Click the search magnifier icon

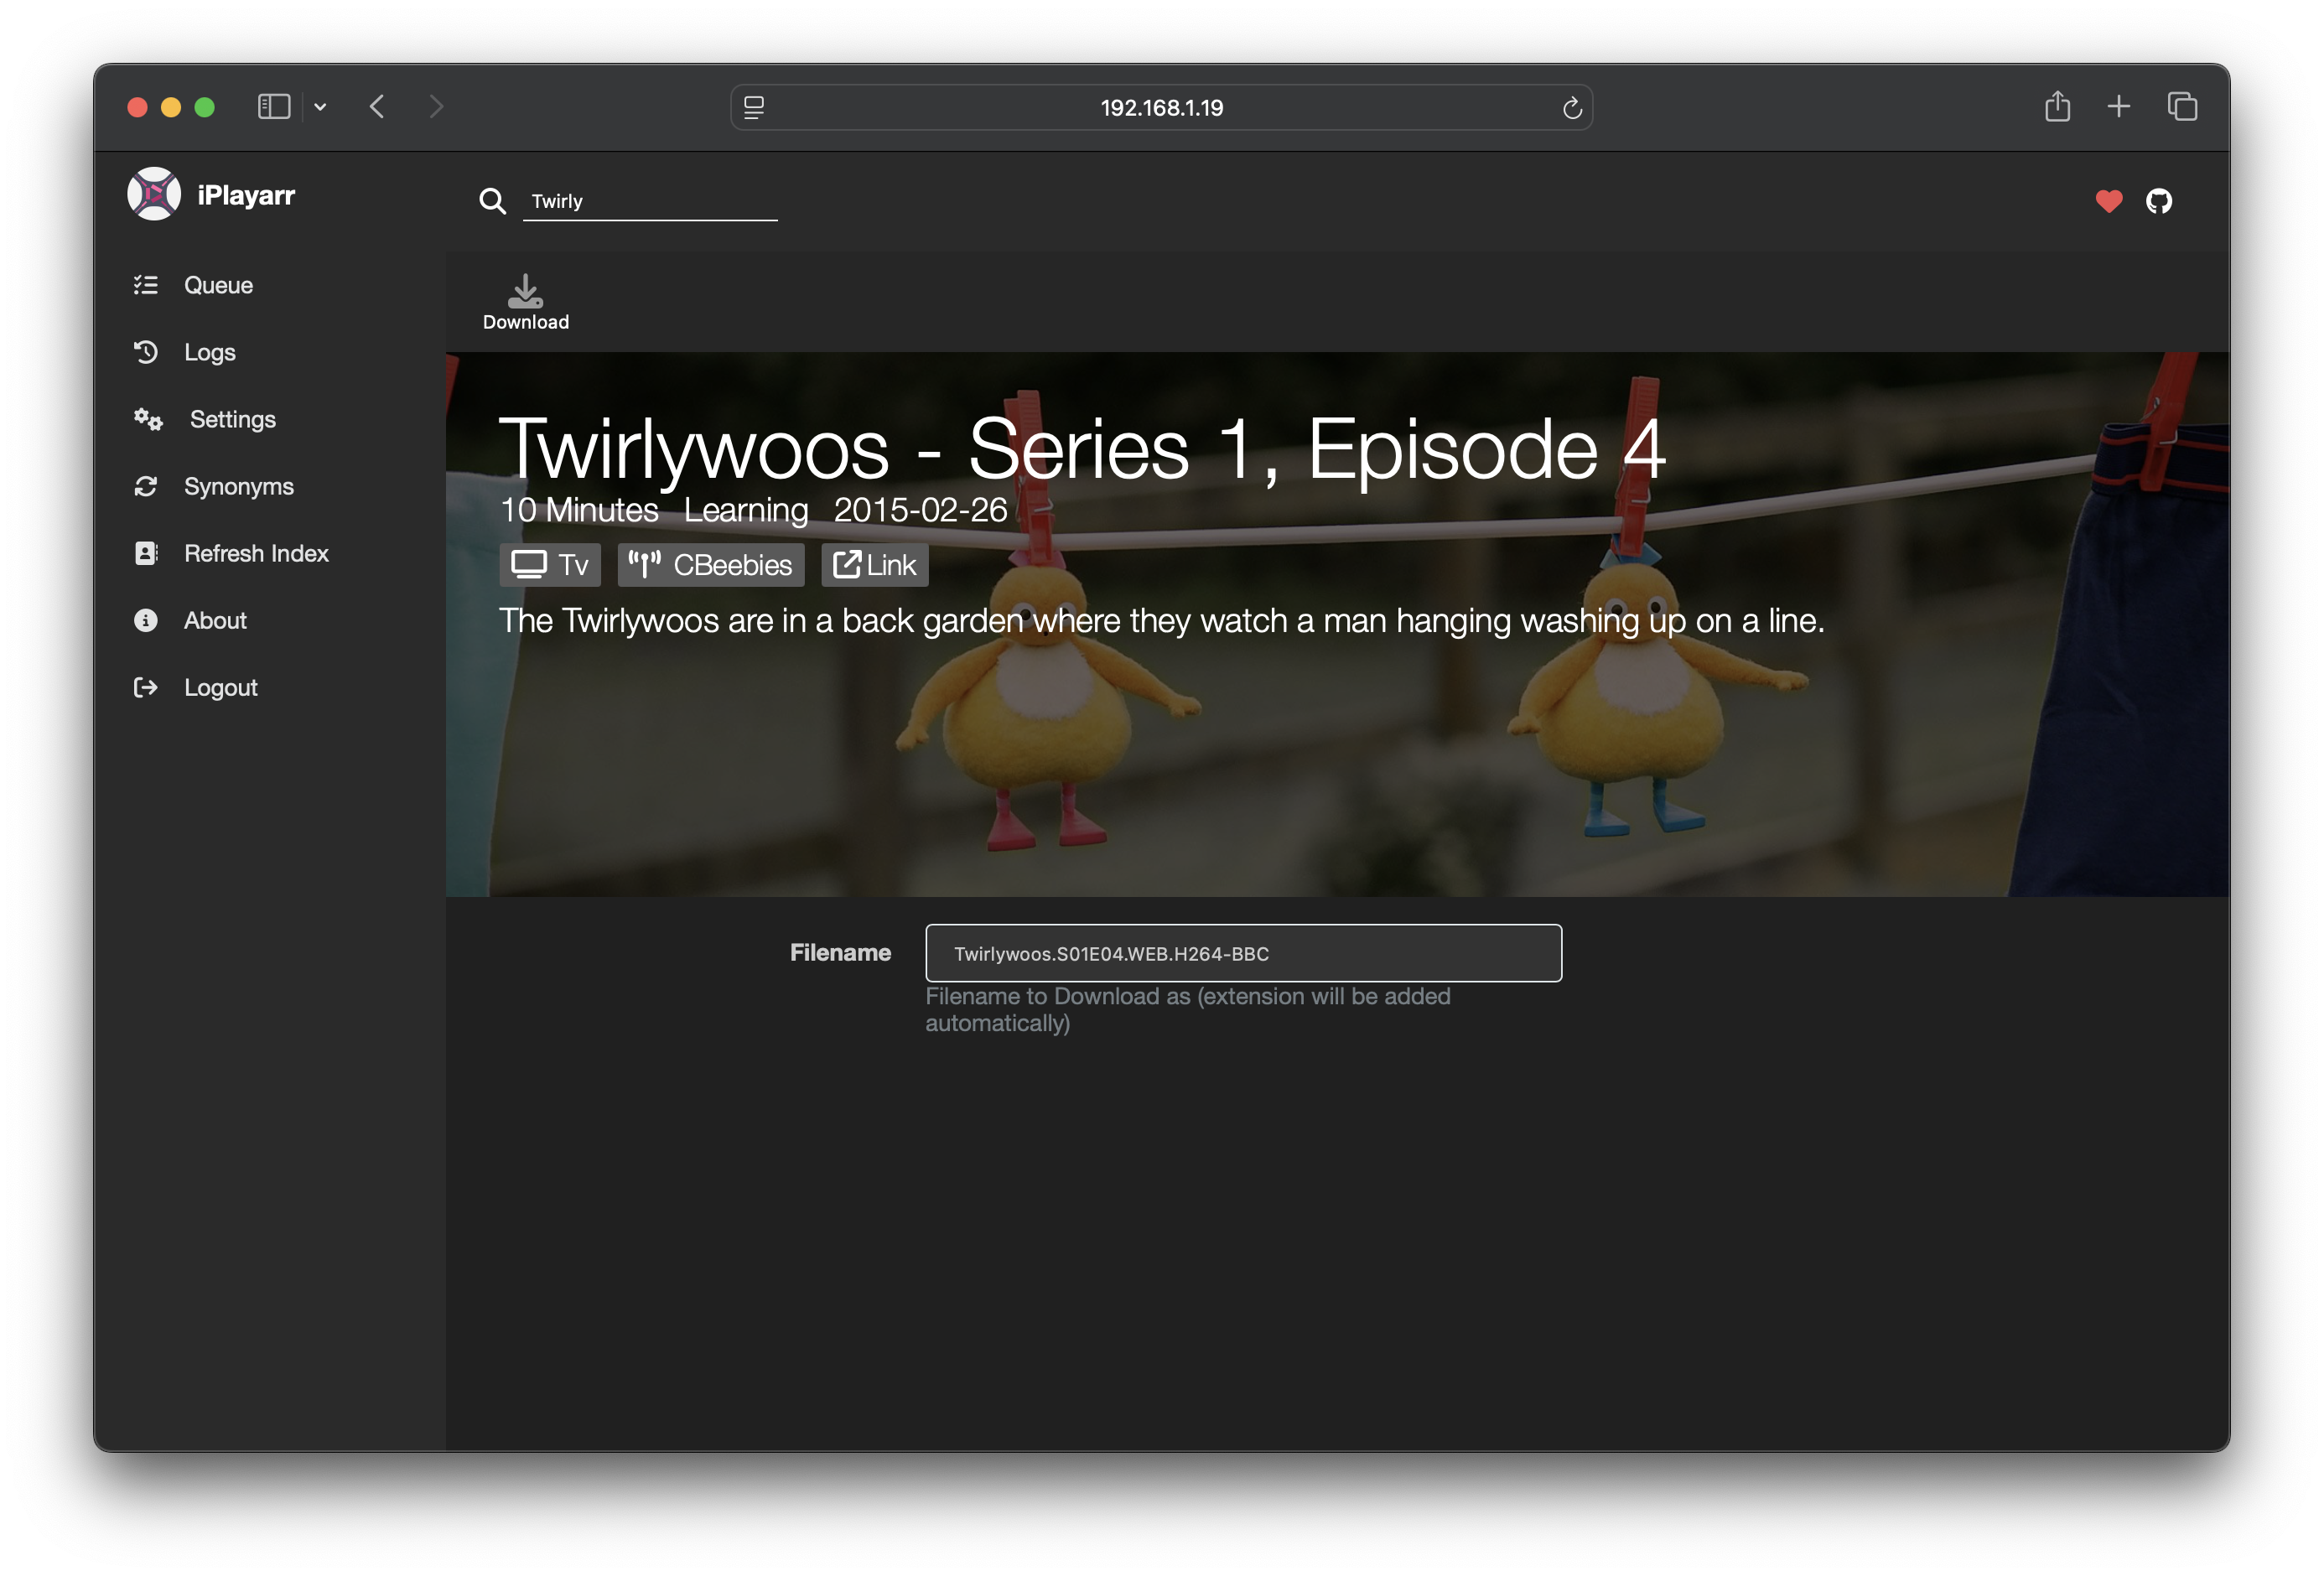point(492,201)
